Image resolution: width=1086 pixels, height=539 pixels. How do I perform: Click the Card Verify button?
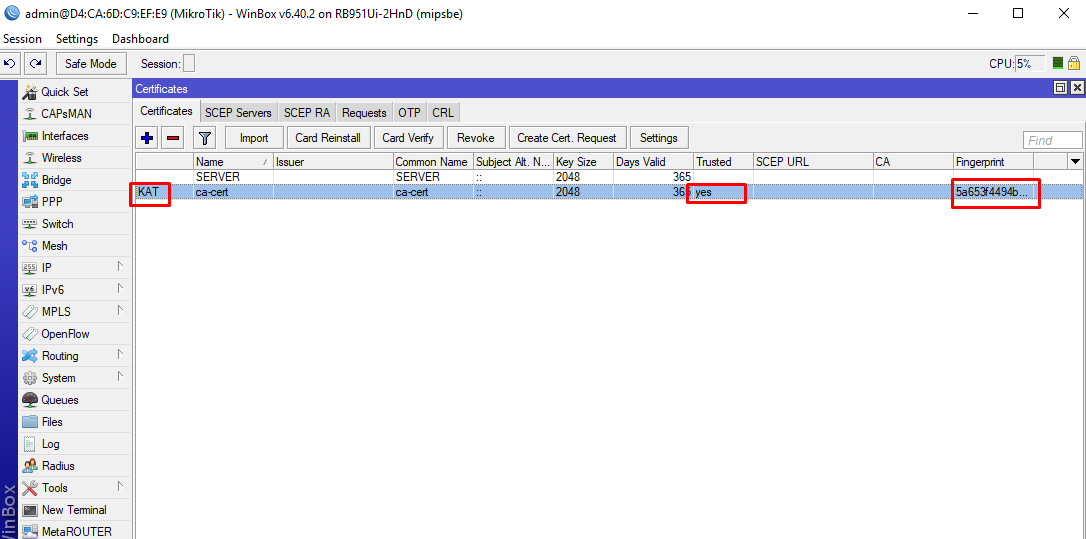408,138
